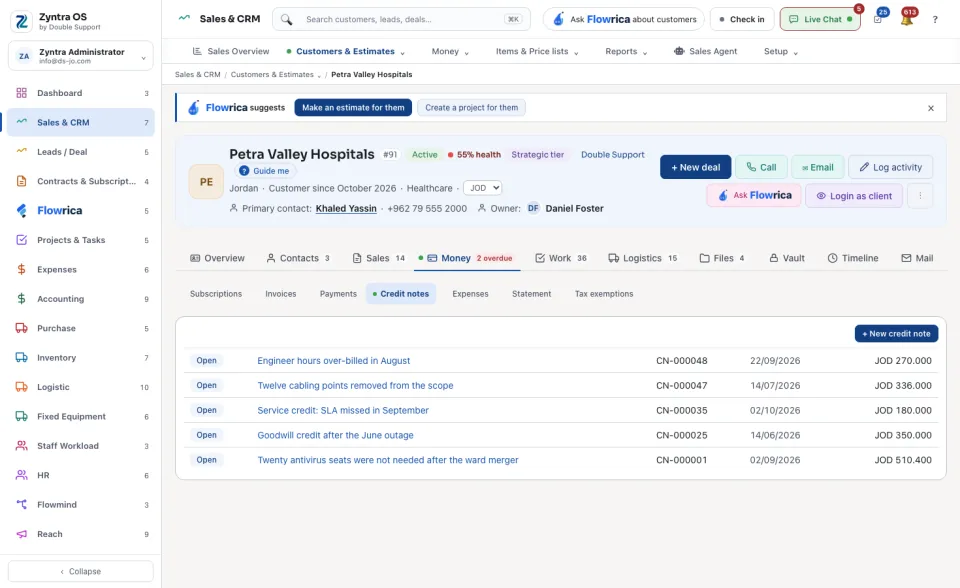Click Ask Flowrica about customers
Image resolution: width=960 pixels, height=588 pixels.
(x=624, y=20)
